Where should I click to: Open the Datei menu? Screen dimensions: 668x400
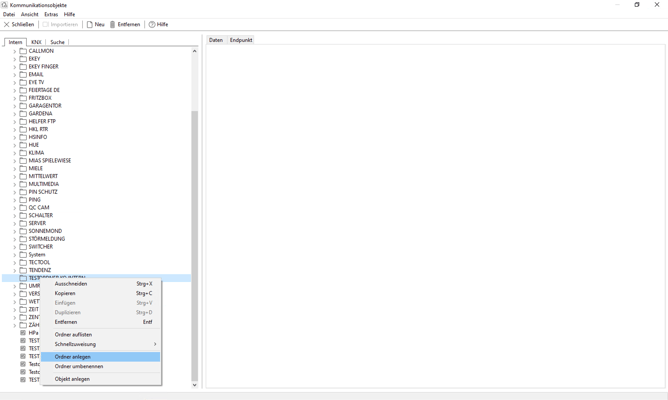(9, 14)
